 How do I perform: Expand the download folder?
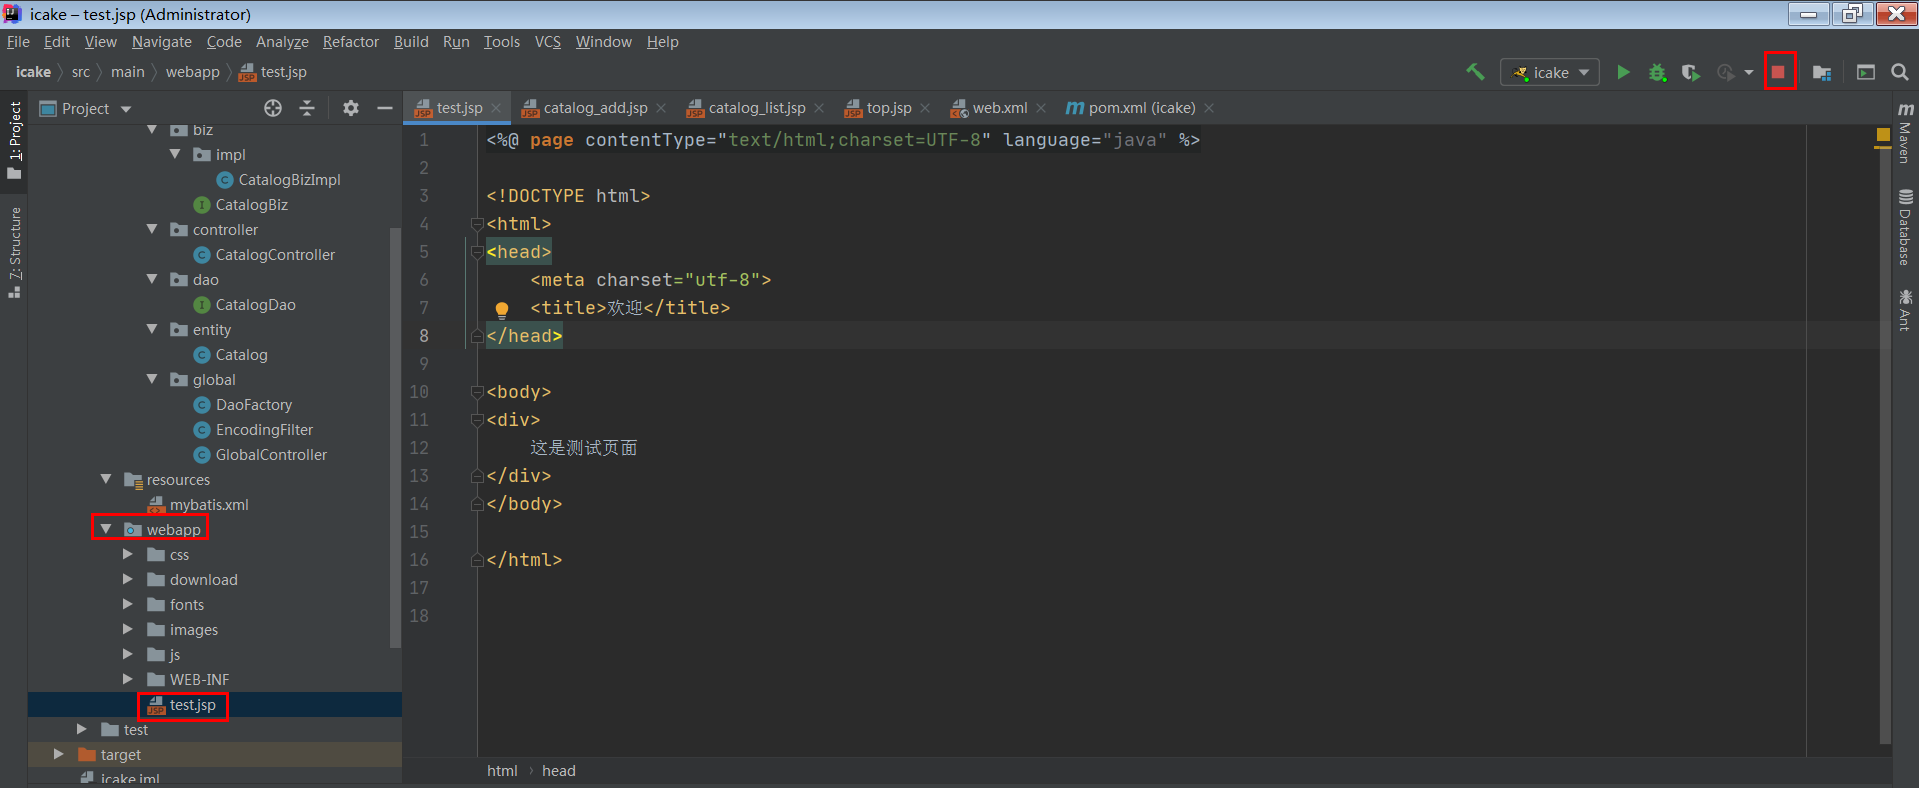pos(128,579)
